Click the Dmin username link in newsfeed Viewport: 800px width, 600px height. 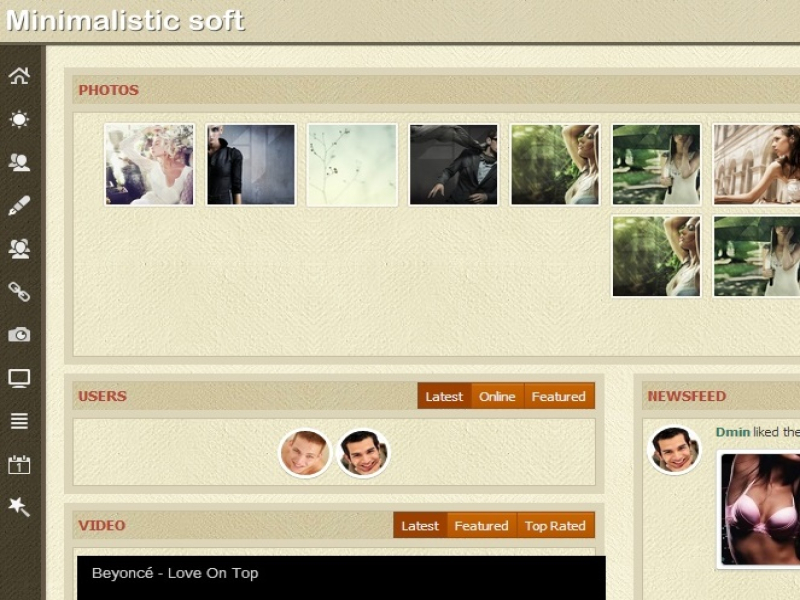pos(733,432)
